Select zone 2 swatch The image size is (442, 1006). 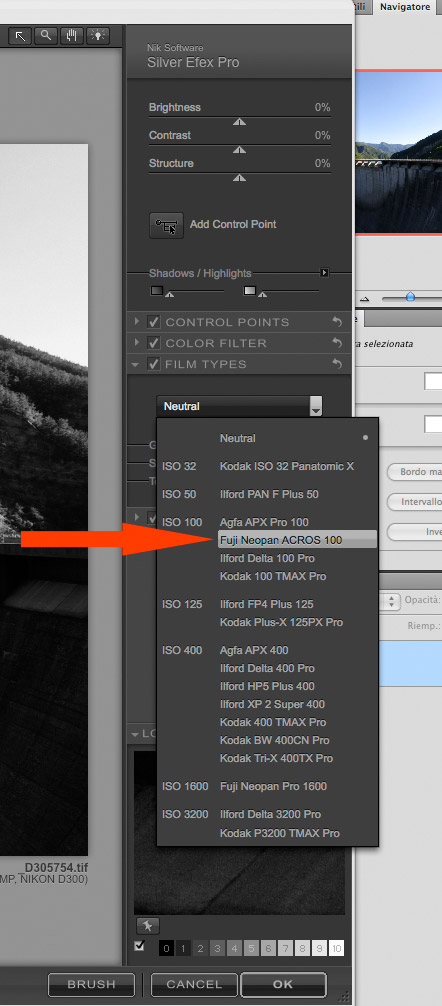tap(201, 948)
